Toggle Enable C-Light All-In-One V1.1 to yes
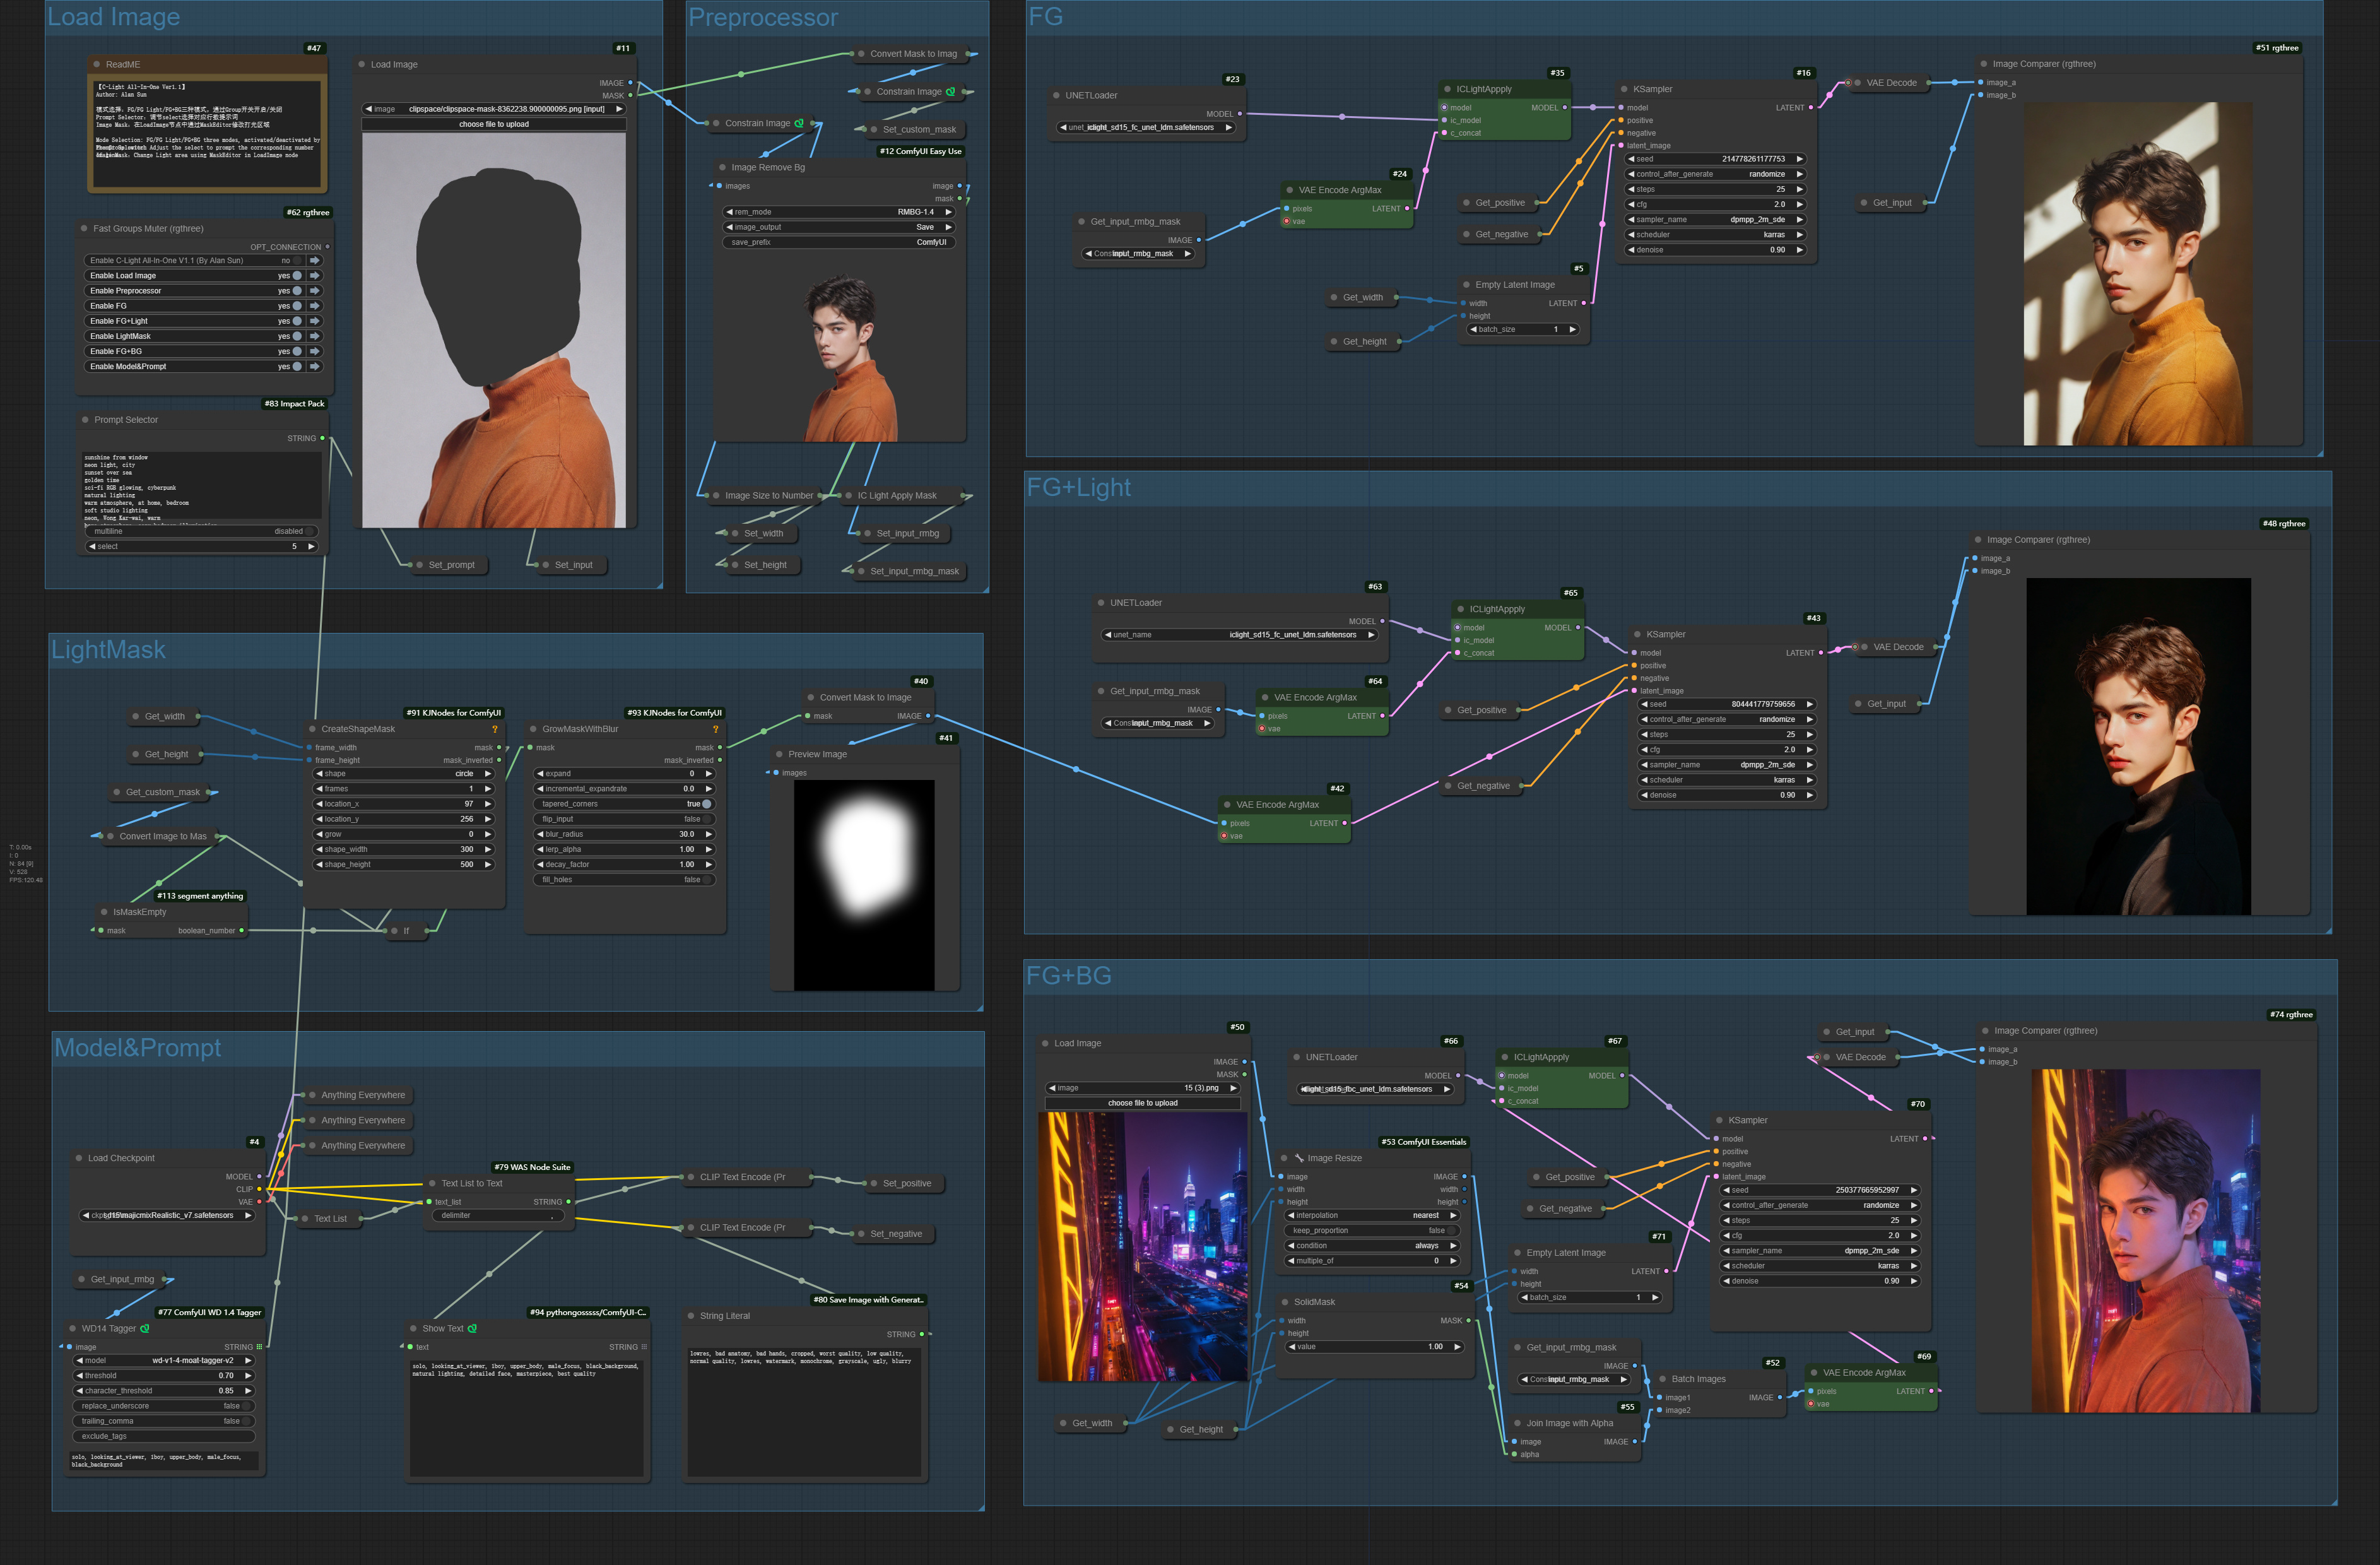This screenshot has width=2380, height=1565. [298, 261]
